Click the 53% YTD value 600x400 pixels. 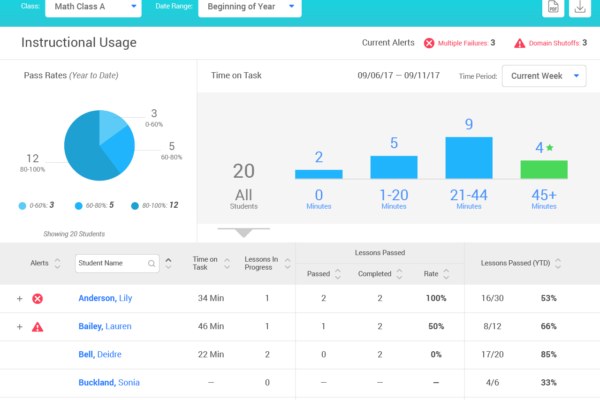[x=549, y=298]
